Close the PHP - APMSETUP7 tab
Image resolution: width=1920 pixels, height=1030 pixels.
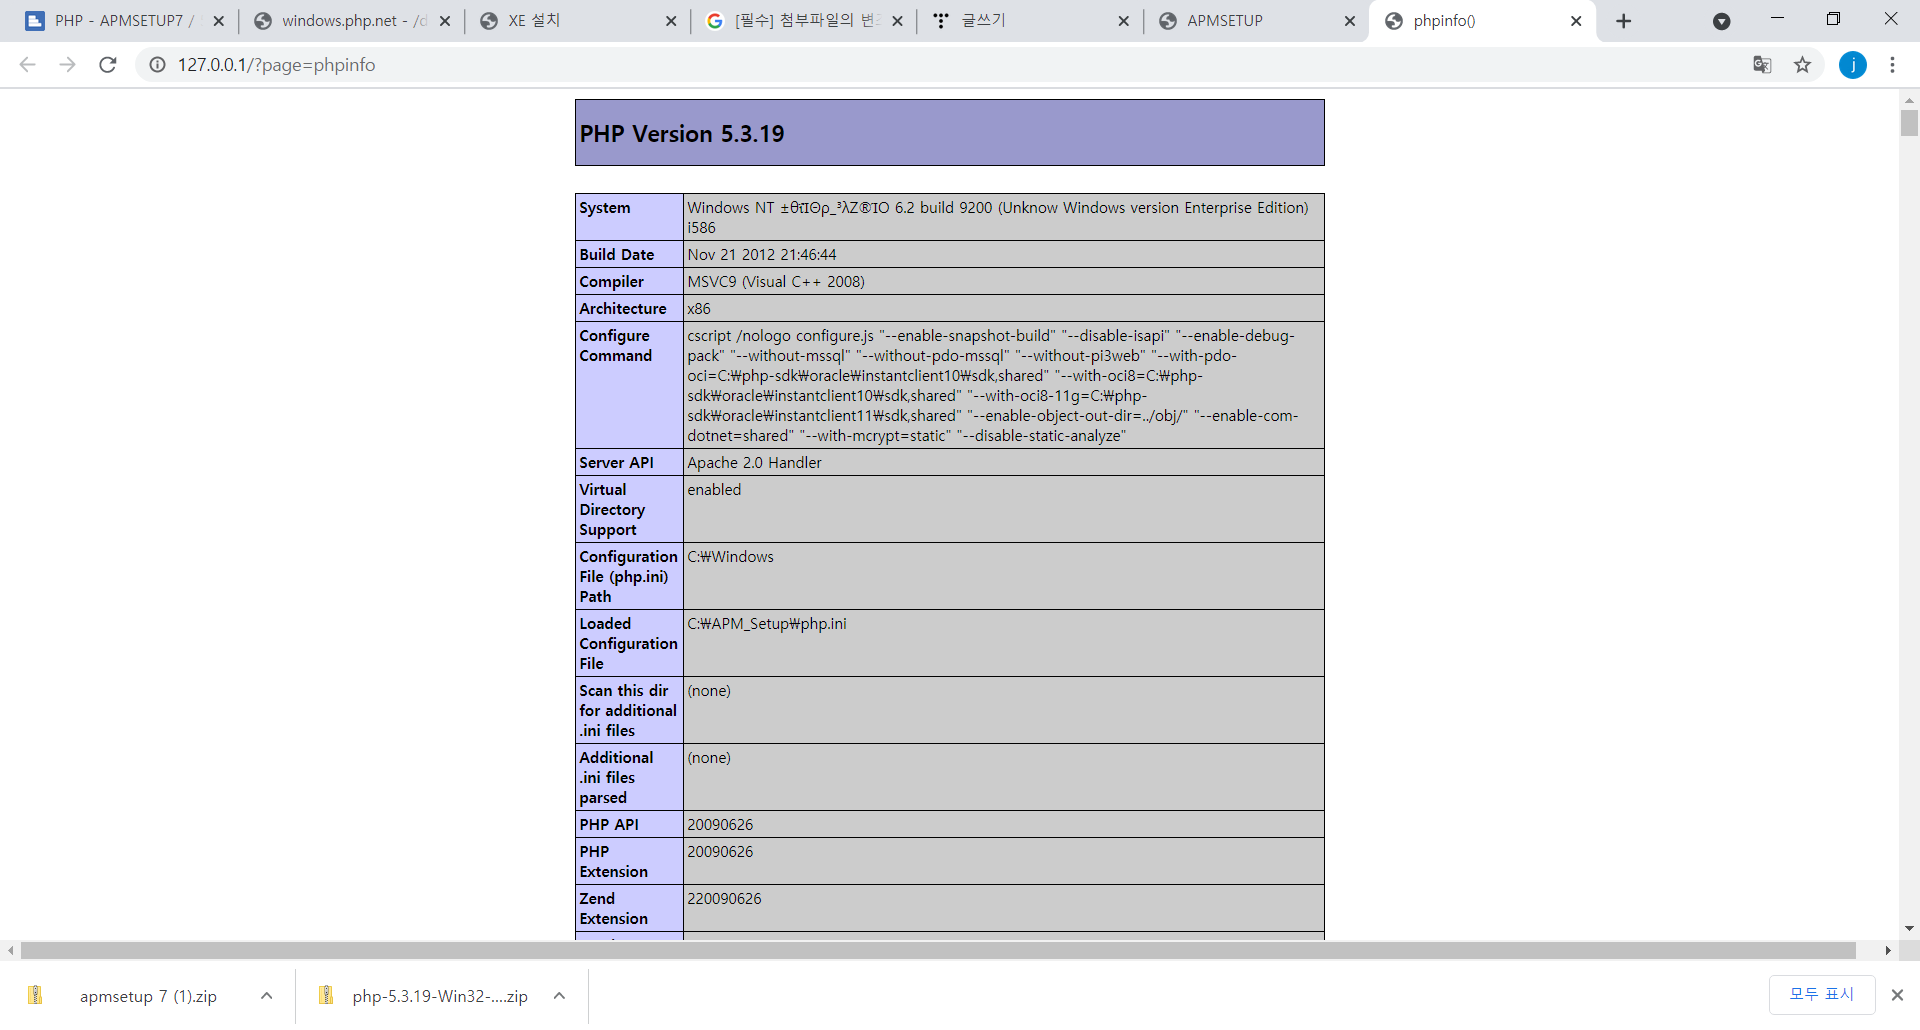pyautogui.click(x=219, y=21)
